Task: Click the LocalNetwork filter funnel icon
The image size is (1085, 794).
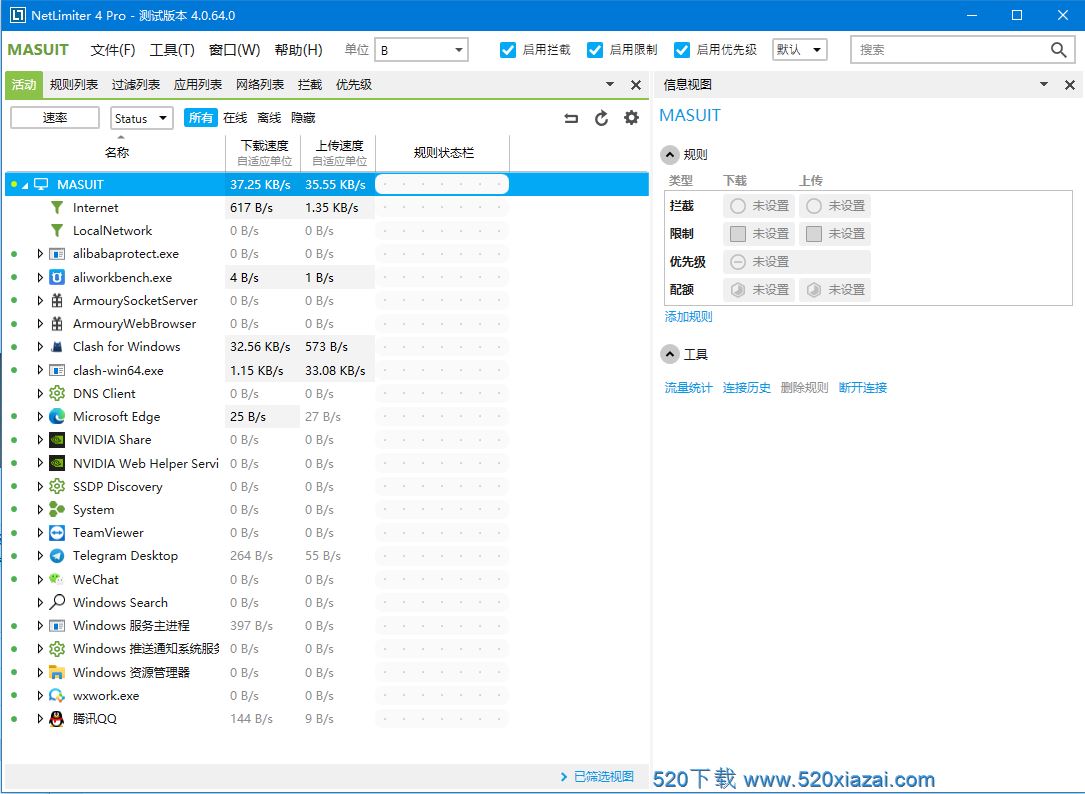Action: [x=57, y=231]
